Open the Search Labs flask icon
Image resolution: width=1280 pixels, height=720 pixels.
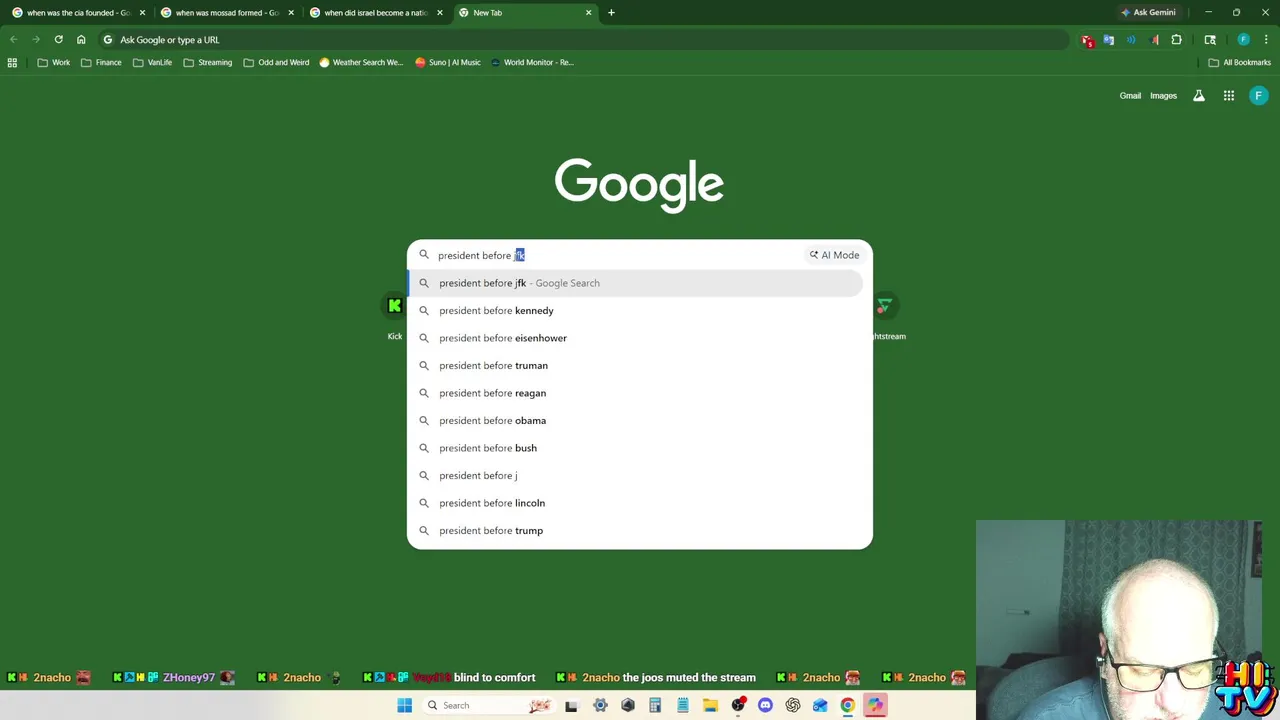(1198, 96)
